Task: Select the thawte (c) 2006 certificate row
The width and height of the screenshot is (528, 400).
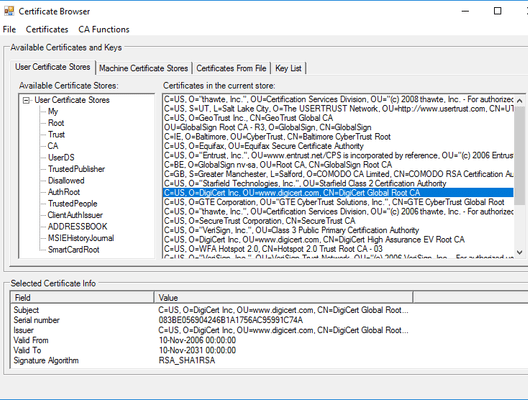Action: [338, 211]
